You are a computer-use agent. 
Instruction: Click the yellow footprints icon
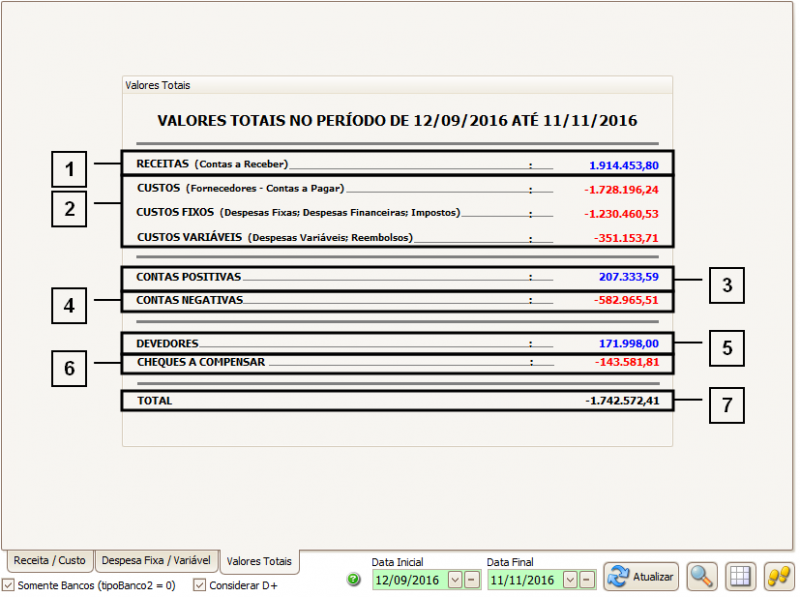(x=778, y=576)
